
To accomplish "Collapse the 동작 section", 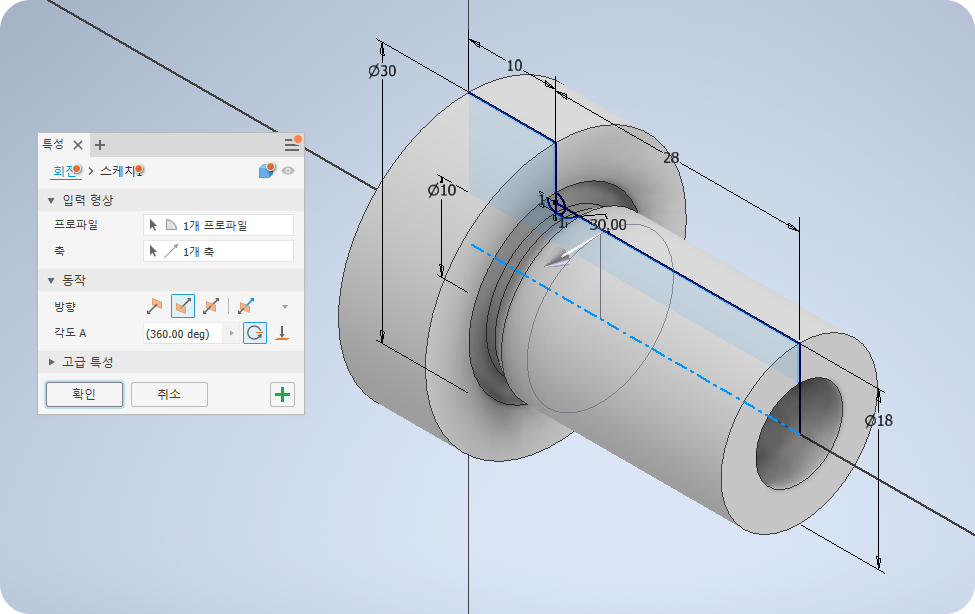I will tap(51, 281).
